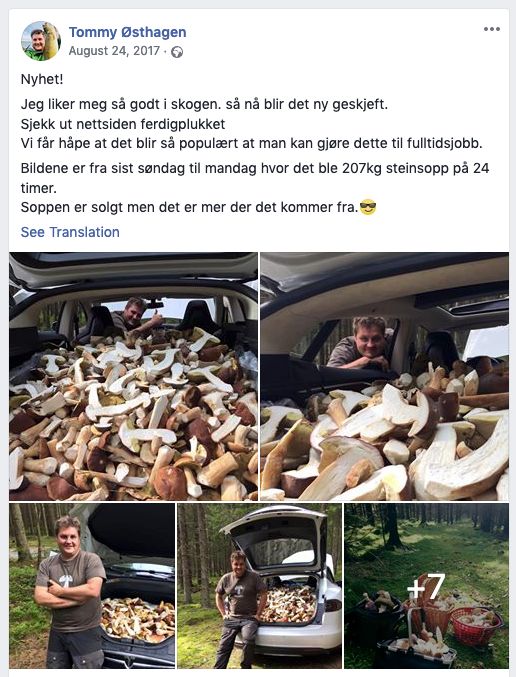This screenshot has width=516, height=677.
Task: Click the +7 overlay counter
Action: pyautogui.click(x=426, y=586)
